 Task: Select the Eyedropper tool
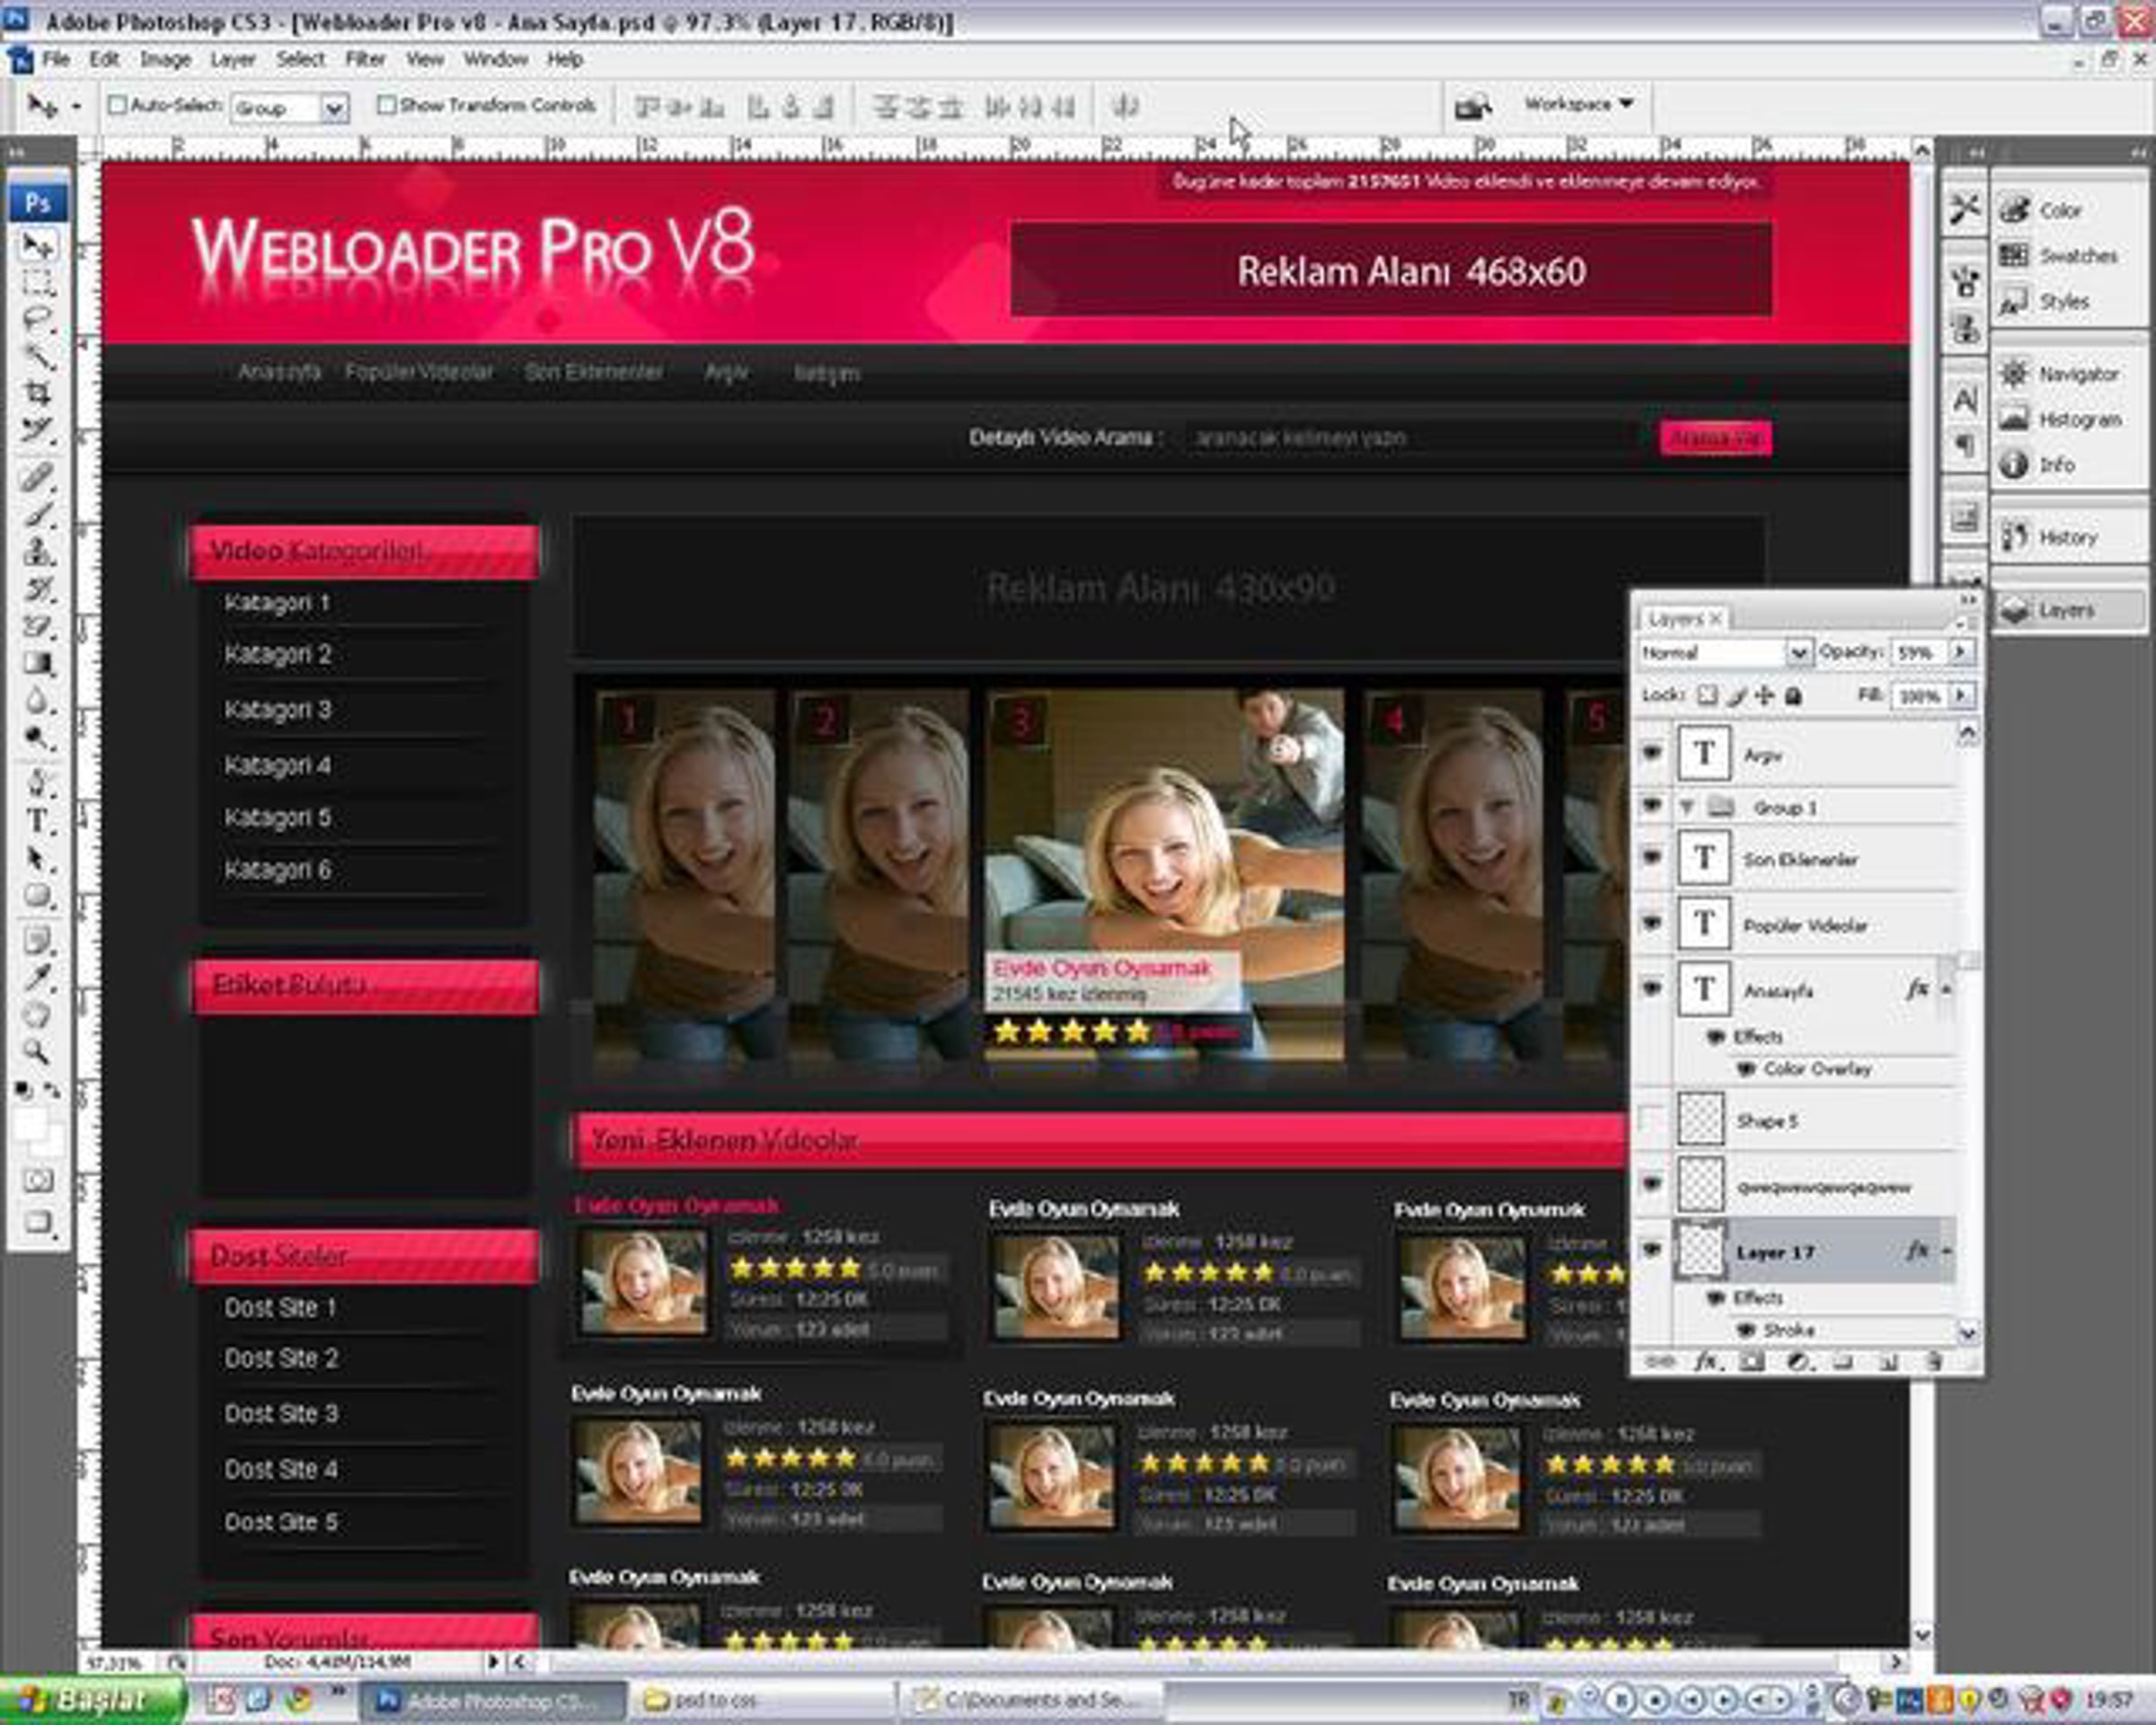[38, 978]
